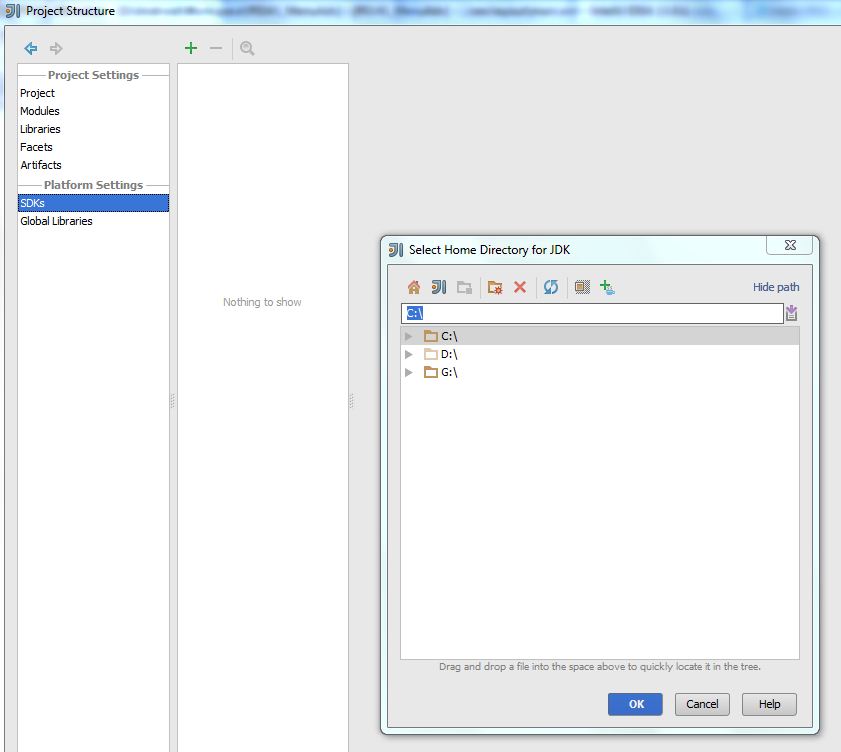Click the red X delete icon
The width and height of the screenshot is (841, 752).
point(520,287)
